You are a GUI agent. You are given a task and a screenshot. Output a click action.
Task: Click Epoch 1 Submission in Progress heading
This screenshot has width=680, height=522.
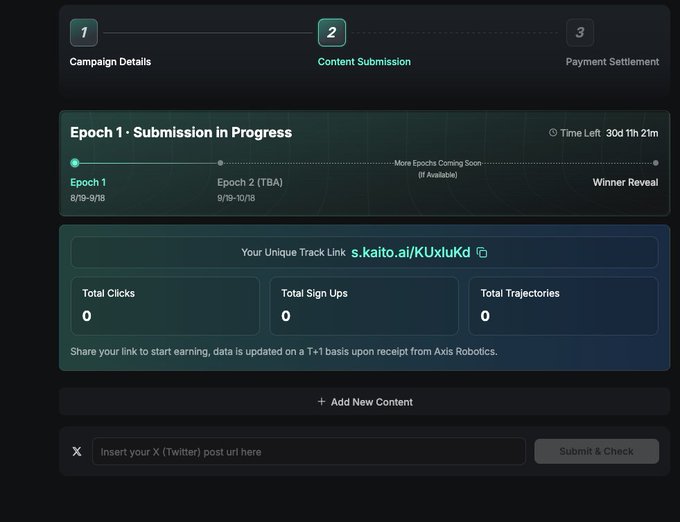tap(181, 132)
